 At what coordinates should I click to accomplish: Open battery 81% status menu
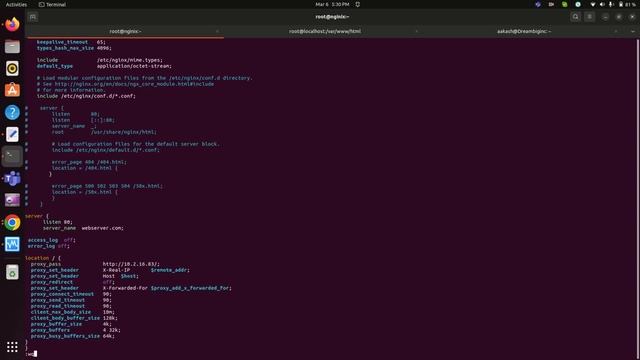point(627,4)
